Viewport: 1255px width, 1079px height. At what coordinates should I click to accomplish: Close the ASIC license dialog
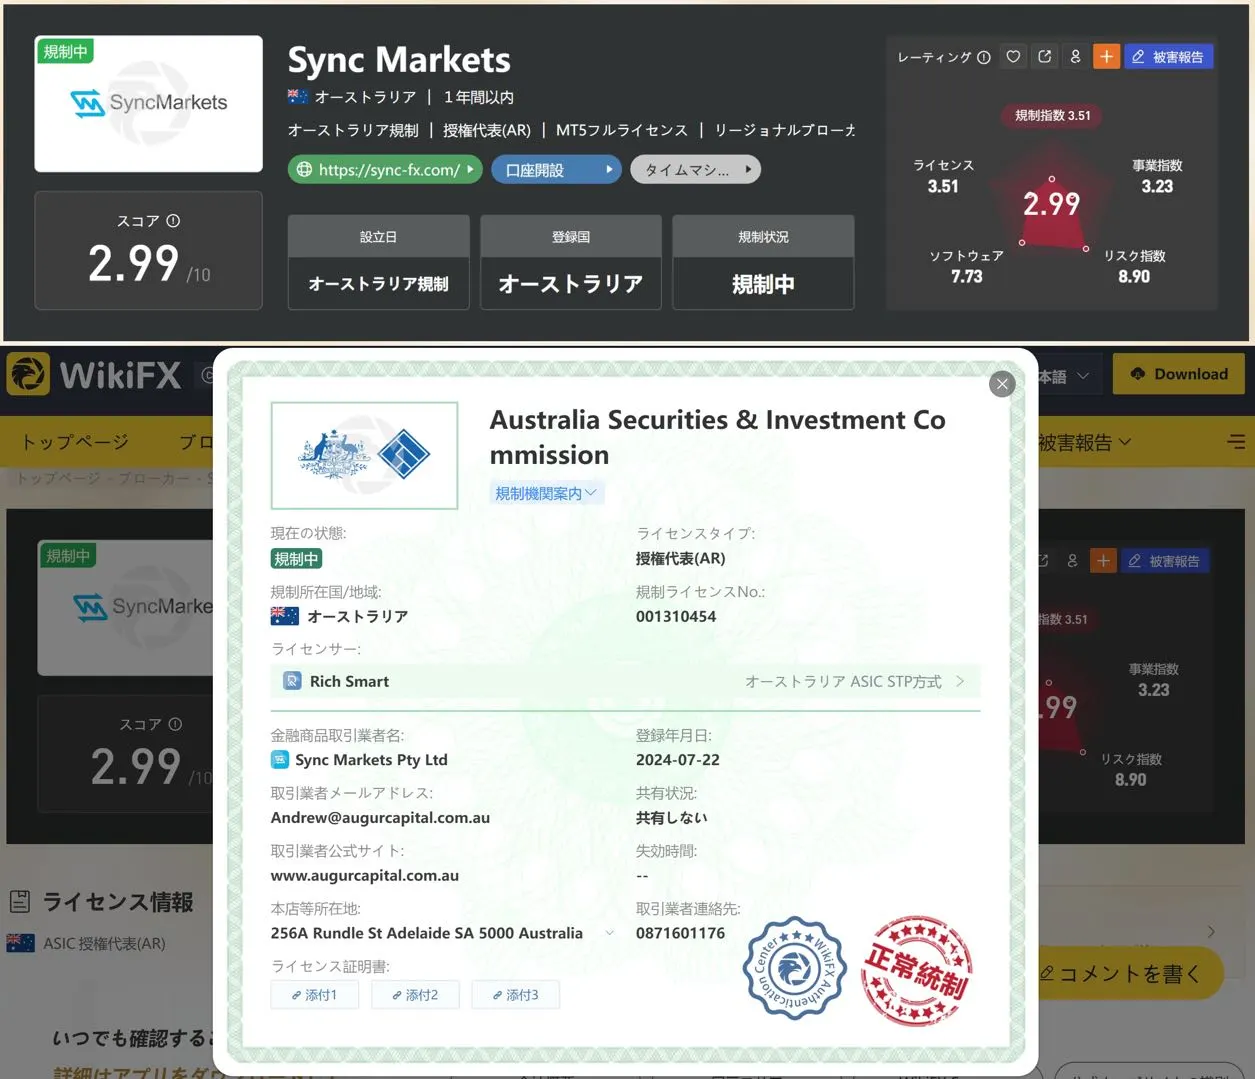coord(1002,384)
